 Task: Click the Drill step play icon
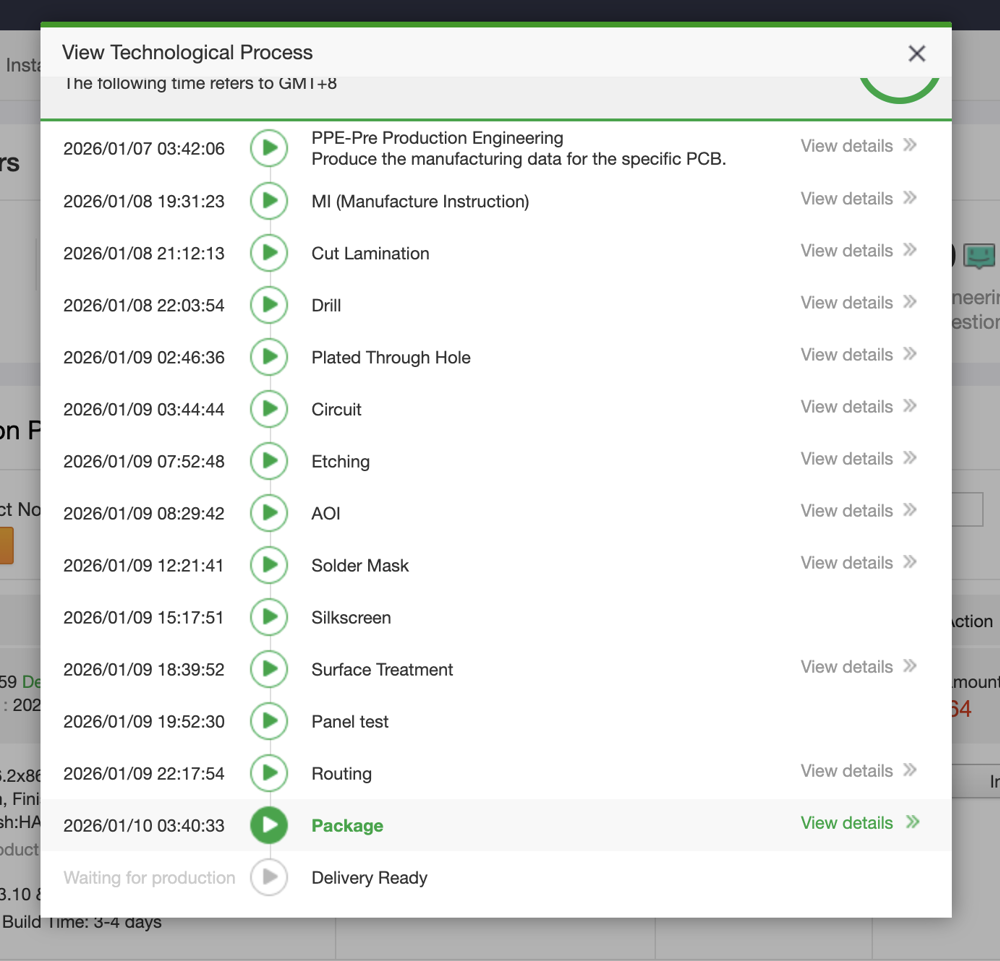(269, 305)
